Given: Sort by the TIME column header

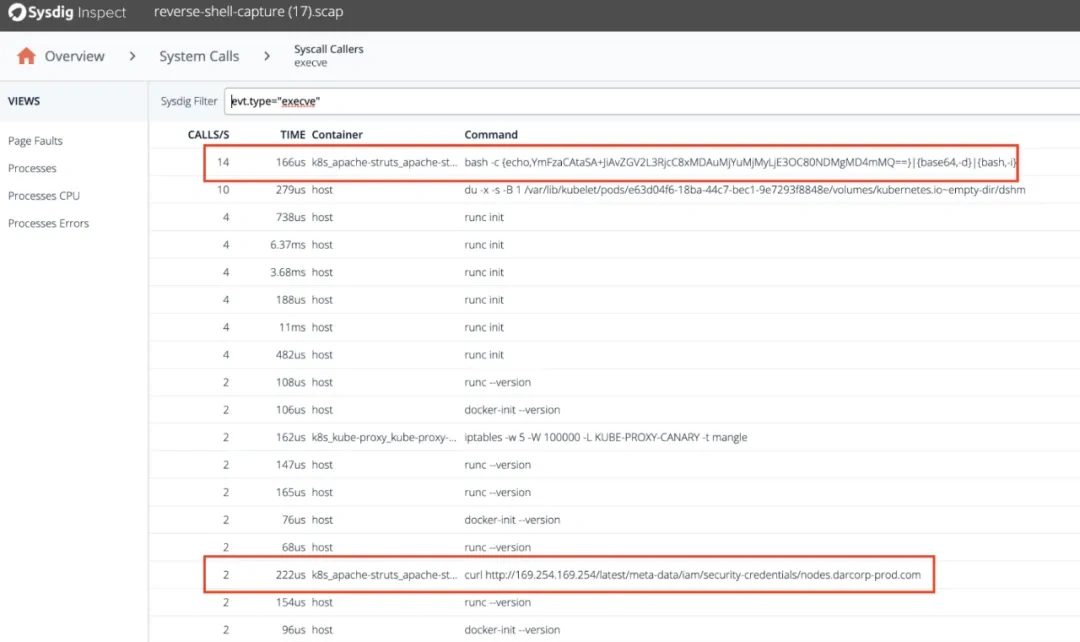Looking at the screenshot, I should pyautogui.click(x=293, y=134).
